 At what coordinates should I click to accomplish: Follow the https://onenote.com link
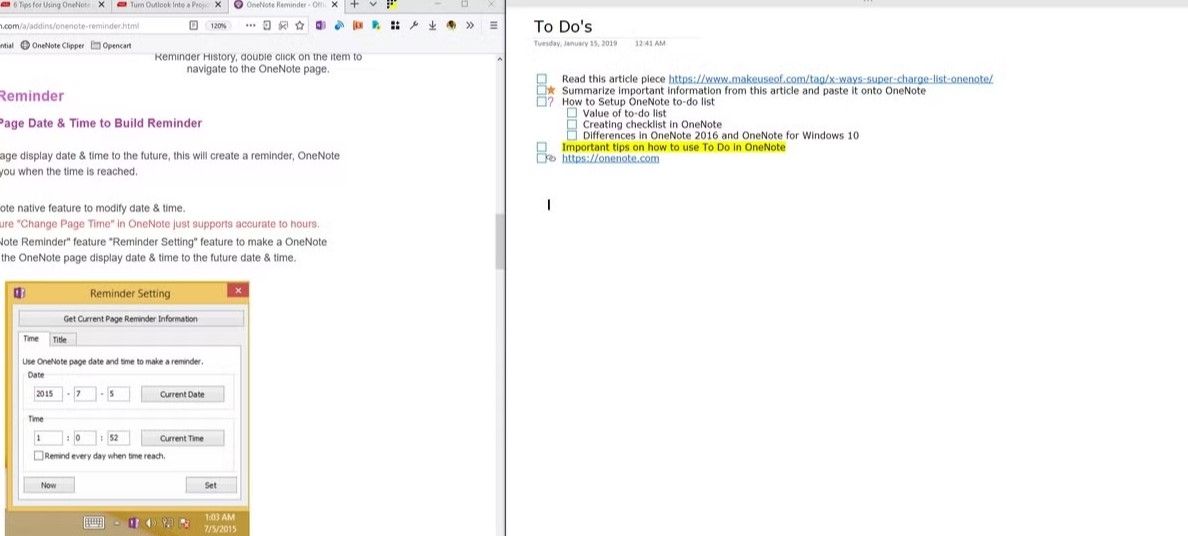(610, 158)
